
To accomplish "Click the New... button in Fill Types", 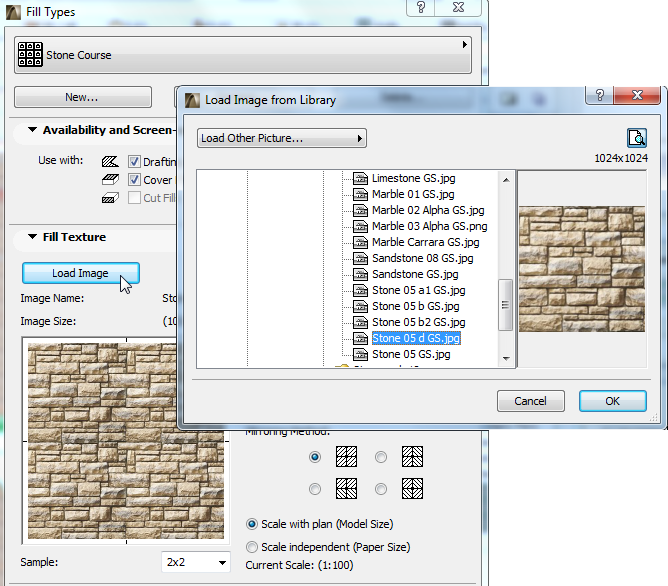I will coord(83,97).
